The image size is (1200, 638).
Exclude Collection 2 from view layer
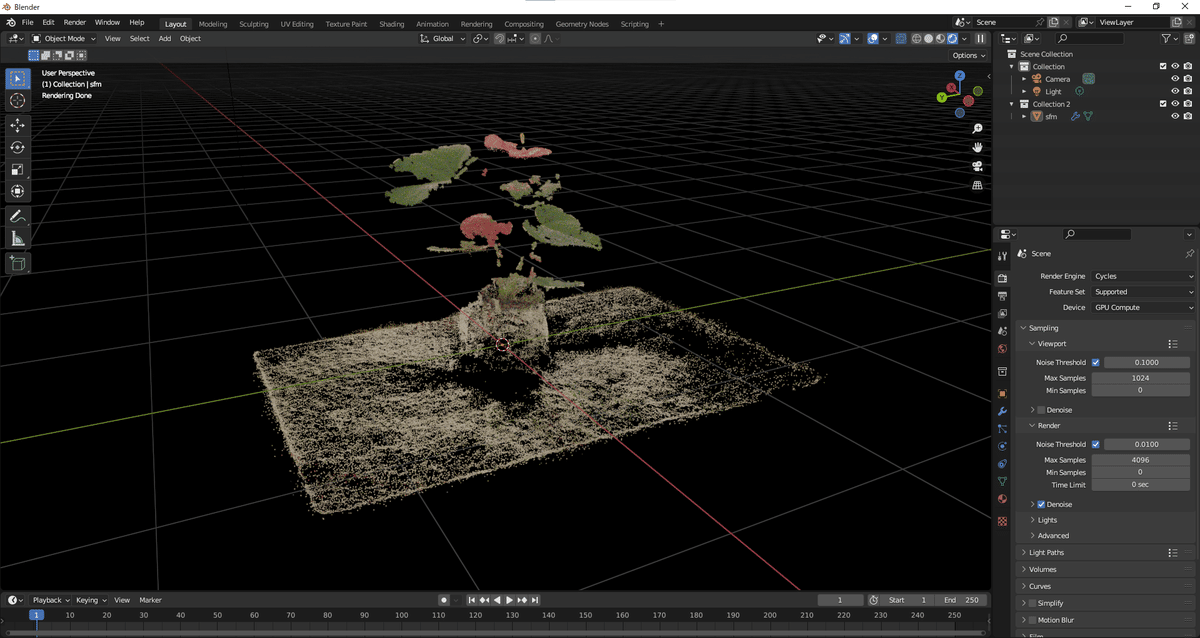tap(1163, 104)
